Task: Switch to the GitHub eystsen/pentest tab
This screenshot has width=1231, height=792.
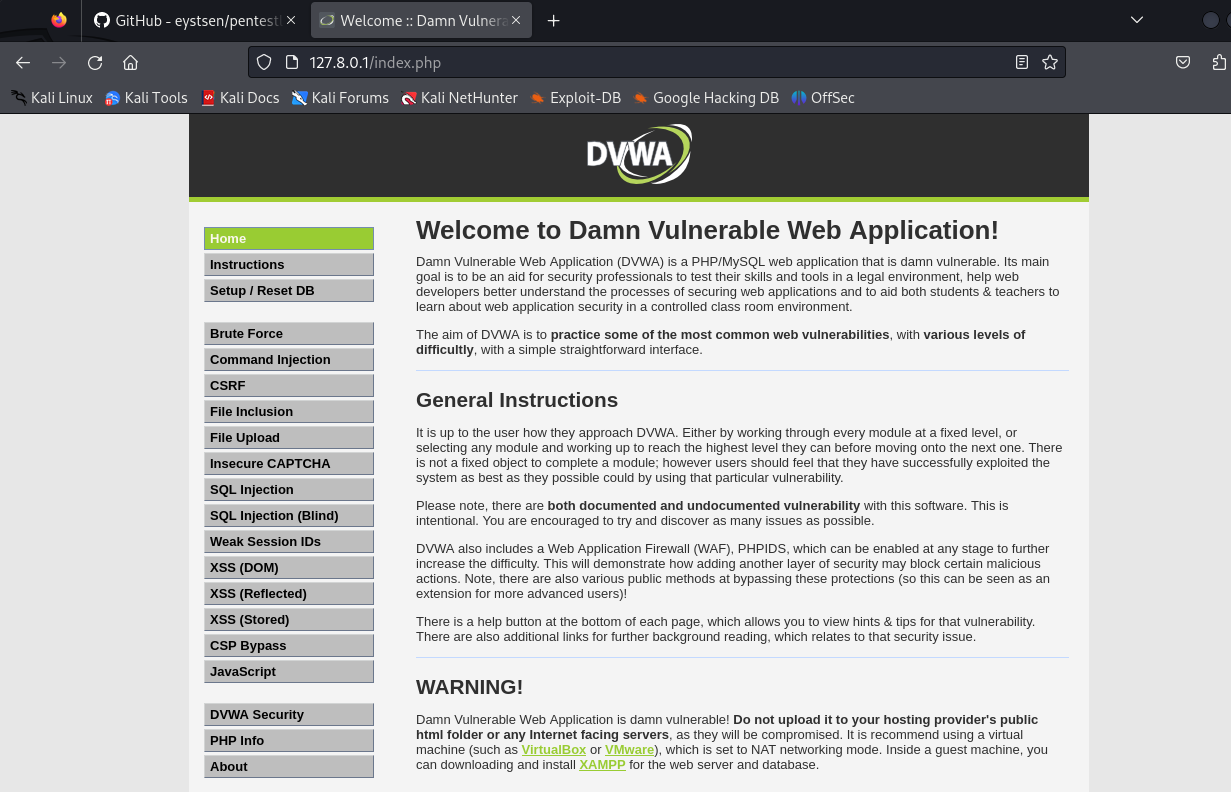Action: 194,20
